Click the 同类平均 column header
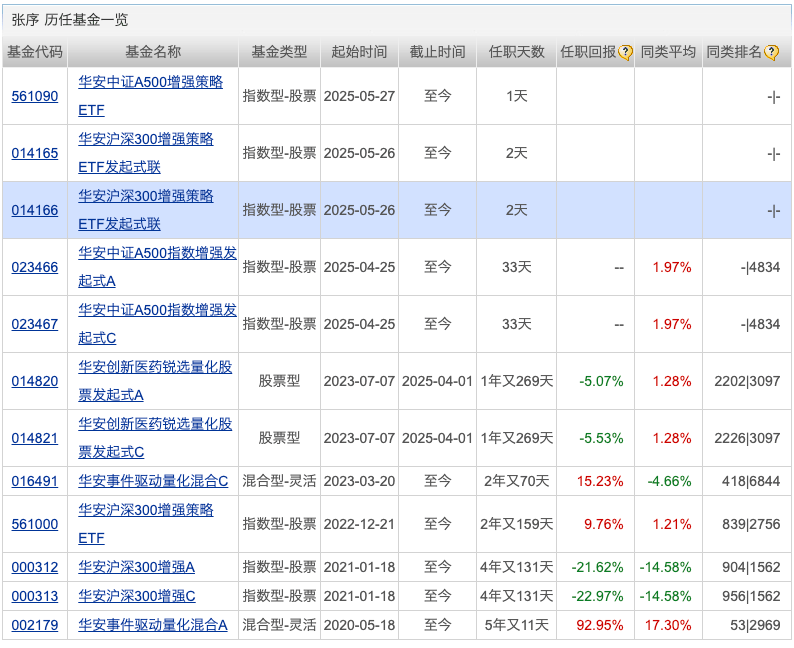 point(668,52)
